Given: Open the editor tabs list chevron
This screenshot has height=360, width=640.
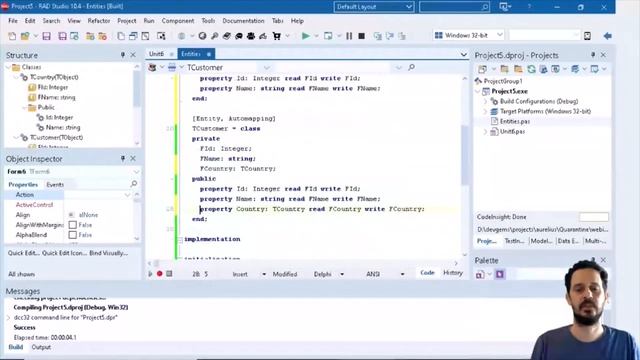Looking at the screenshot, I should pyautogui.click(x=464, y=54).
